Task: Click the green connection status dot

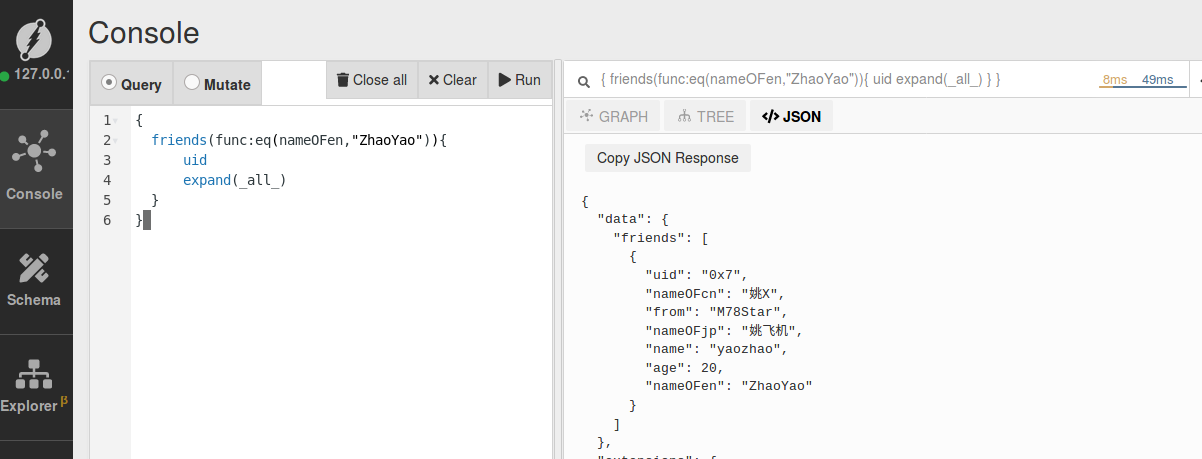Action: pos(5,76)
